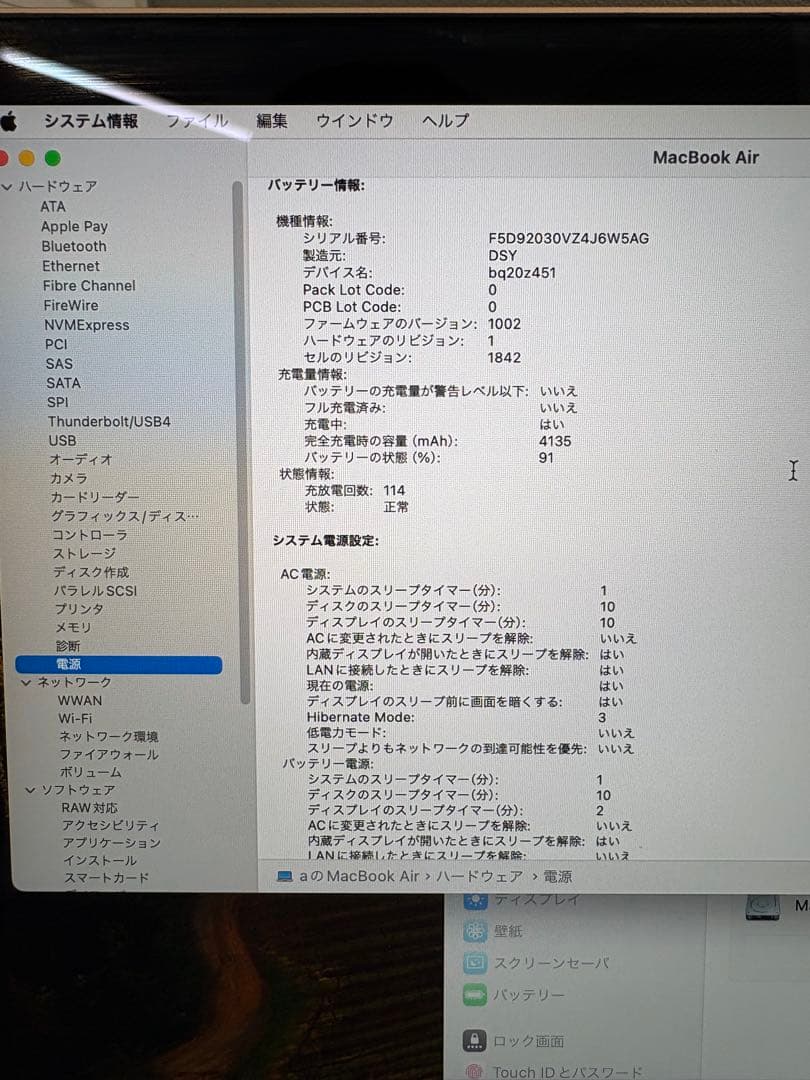Open the Apple menu icon
This screenshot has height=1080, width=810.
coord(10,120)
